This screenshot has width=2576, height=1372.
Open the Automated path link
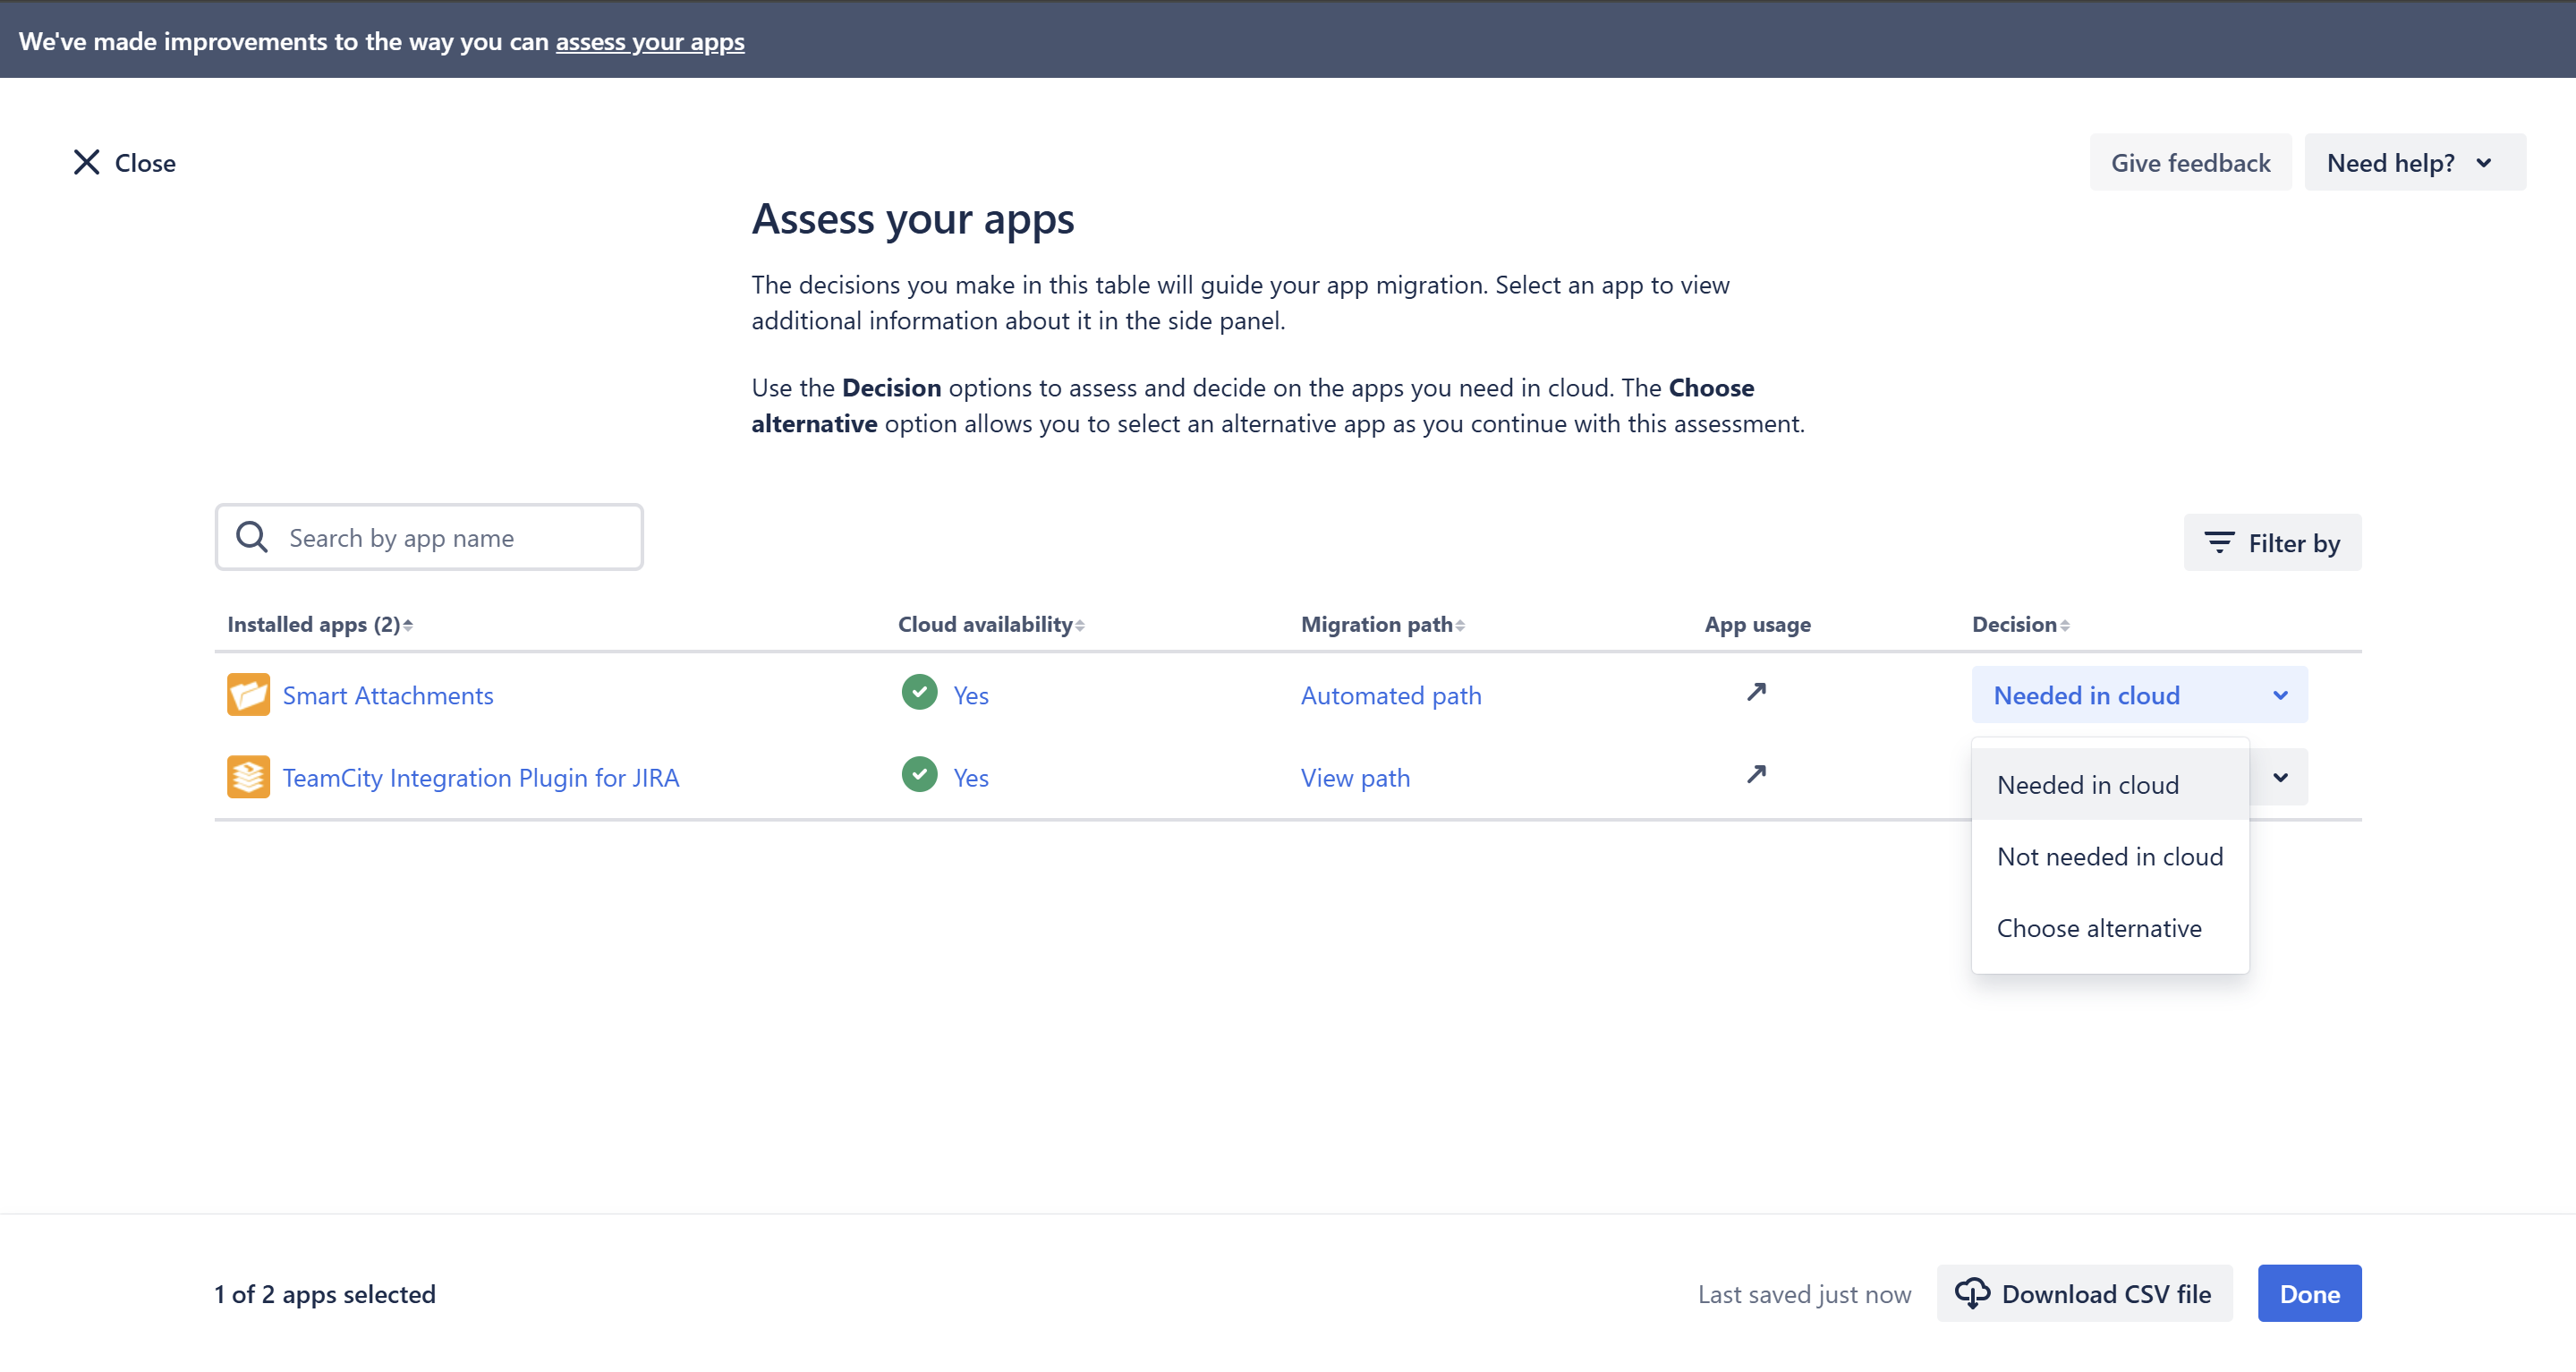click(1390, 695)
